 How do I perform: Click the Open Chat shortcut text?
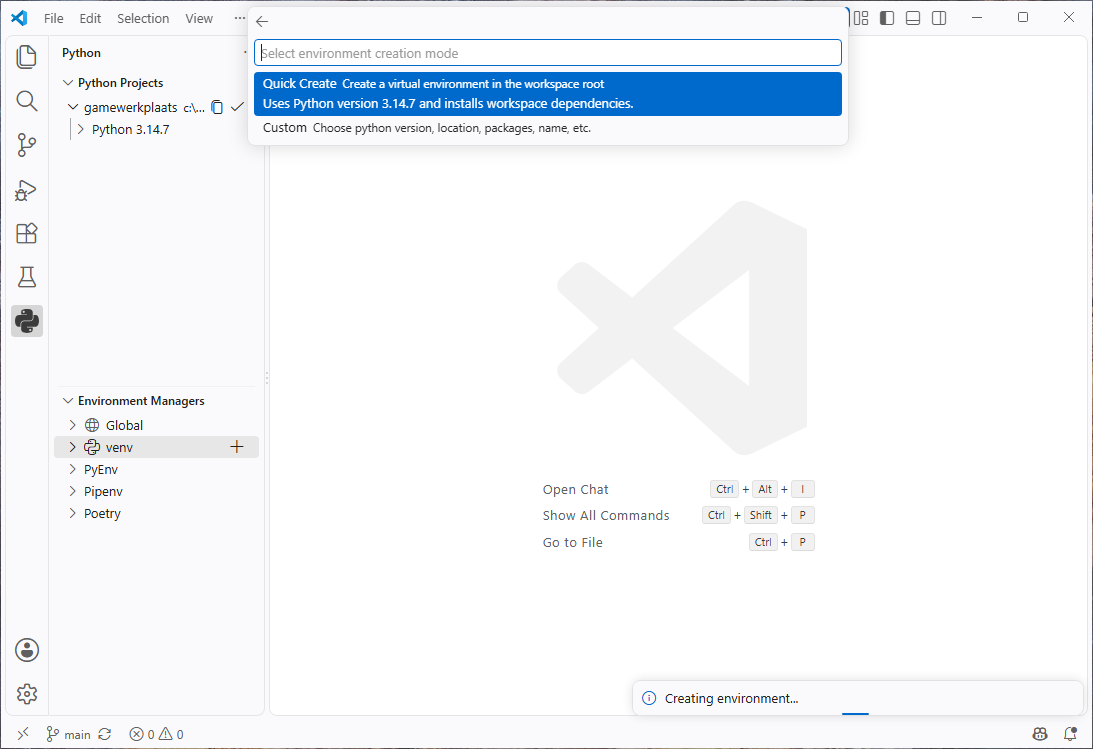[x=576, y=490]
